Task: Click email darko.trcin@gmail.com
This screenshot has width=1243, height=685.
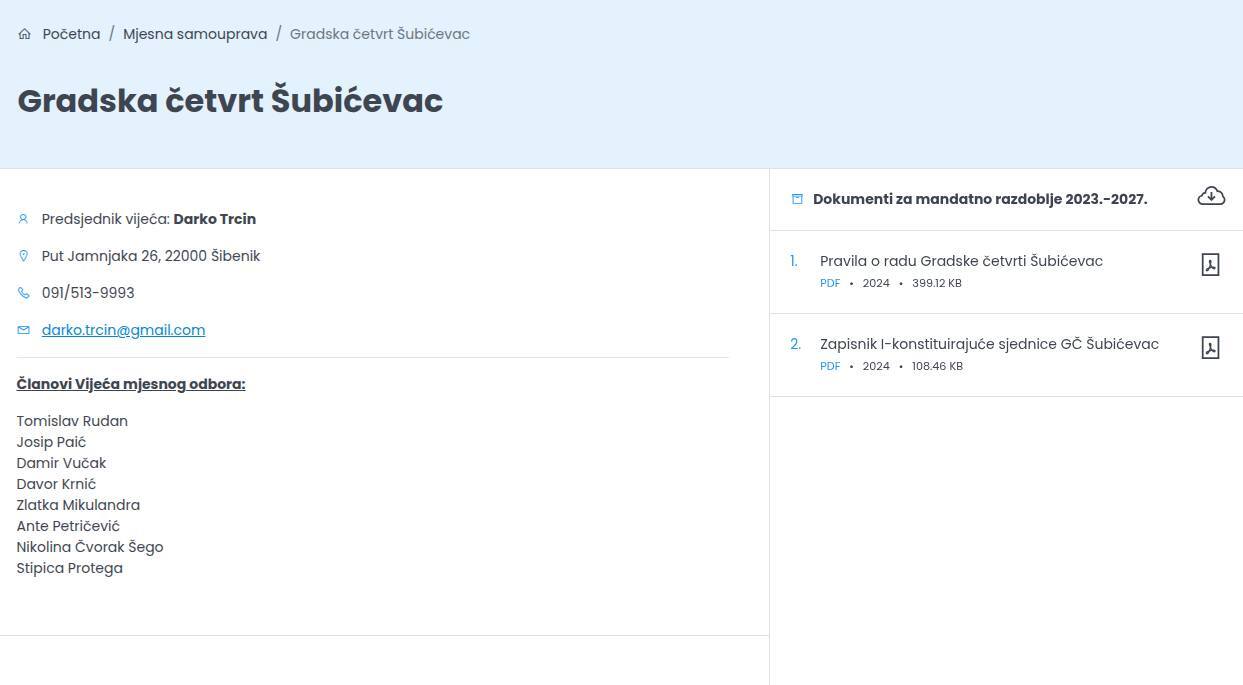Action: tap(123, 330)
